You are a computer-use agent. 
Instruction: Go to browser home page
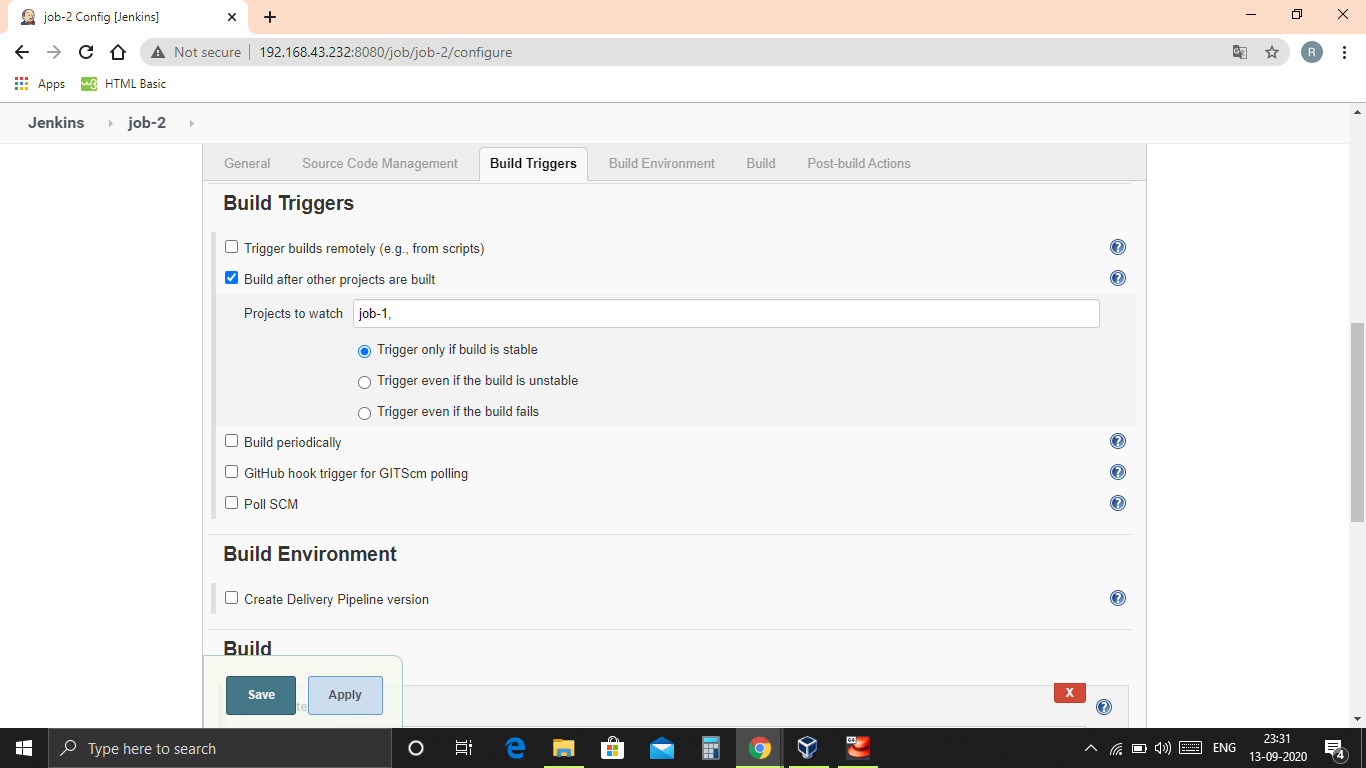point(118,52)
